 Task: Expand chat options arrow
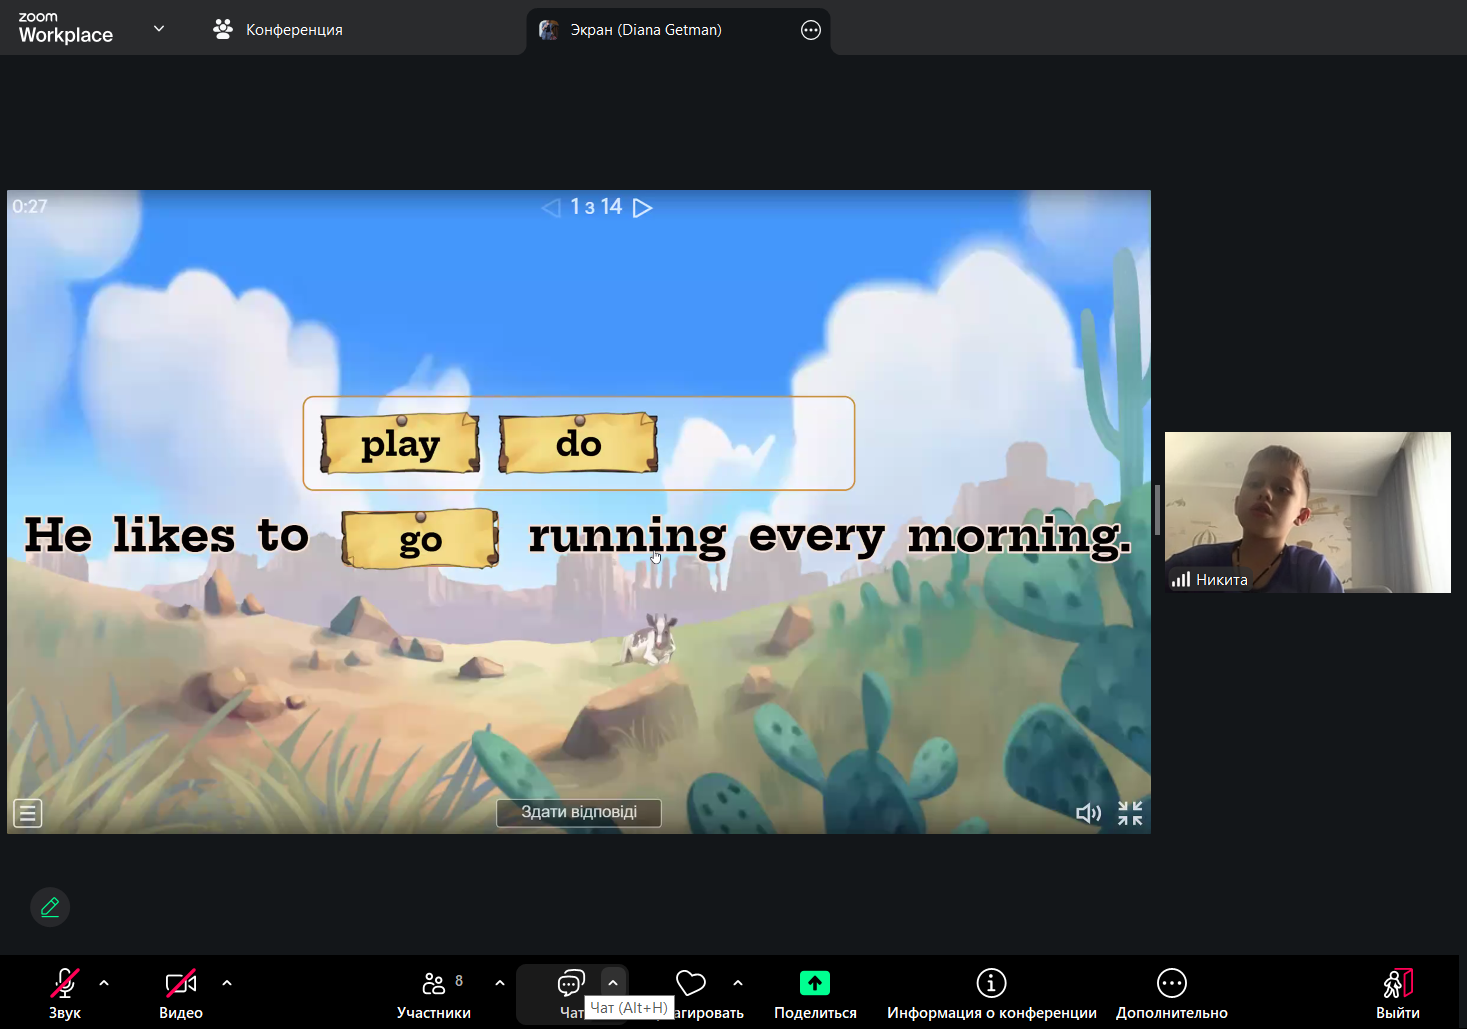(613, 983)
